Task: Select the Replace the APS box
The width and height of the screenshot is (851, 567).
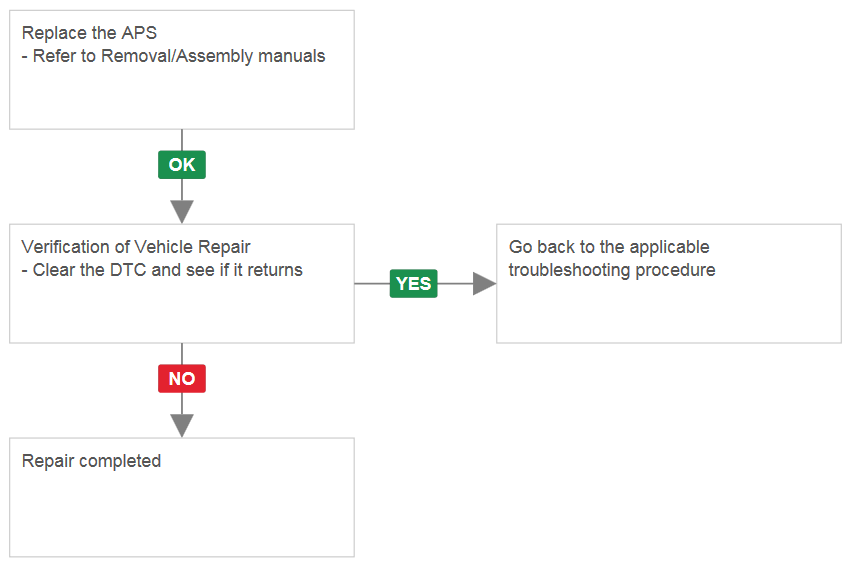Action: click(182, 69)
